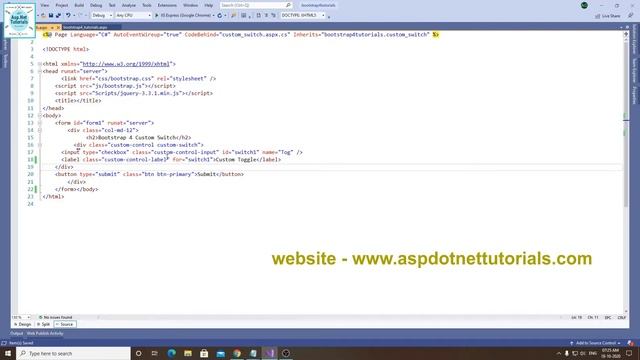
Task: Click the No issues found indicator
Action: (56, 317)
